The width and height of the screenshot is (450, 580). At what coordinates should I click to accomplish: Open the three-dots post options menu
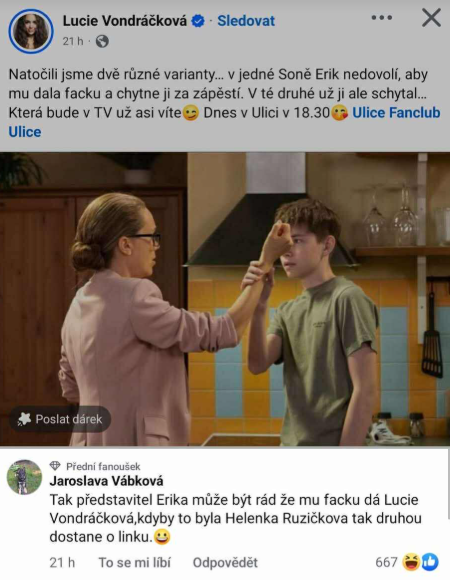[382, 18]
